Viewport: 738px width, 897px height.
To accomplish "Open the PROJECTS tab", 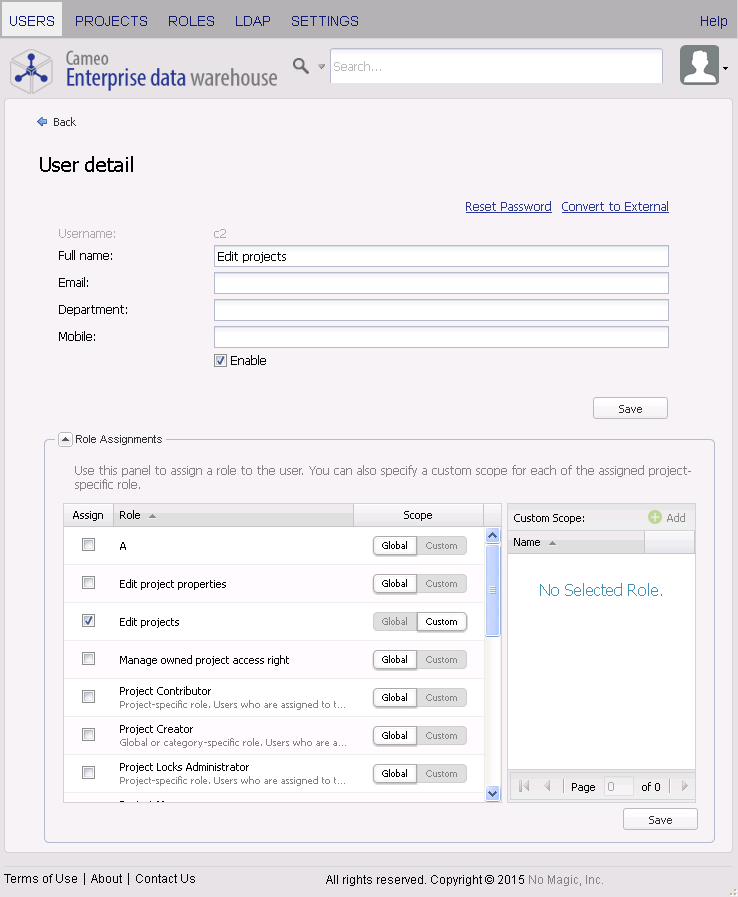I will (x=111, y=21).
